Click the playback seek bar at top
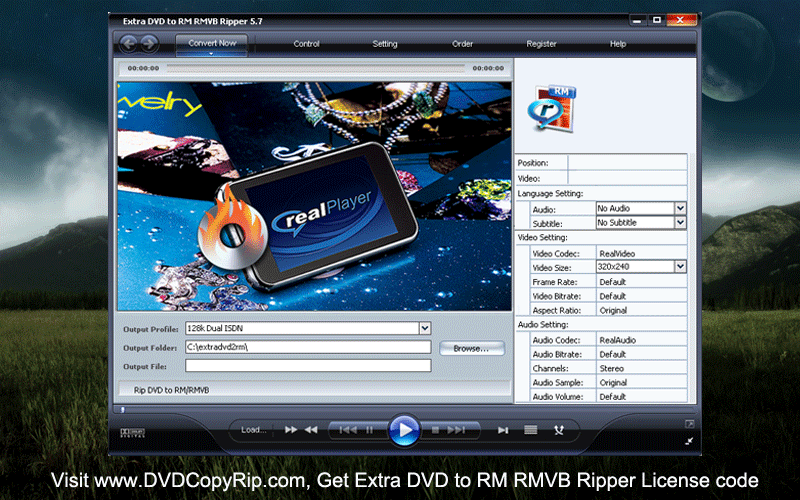Viewport: 800px width, 500px height. 315,68
